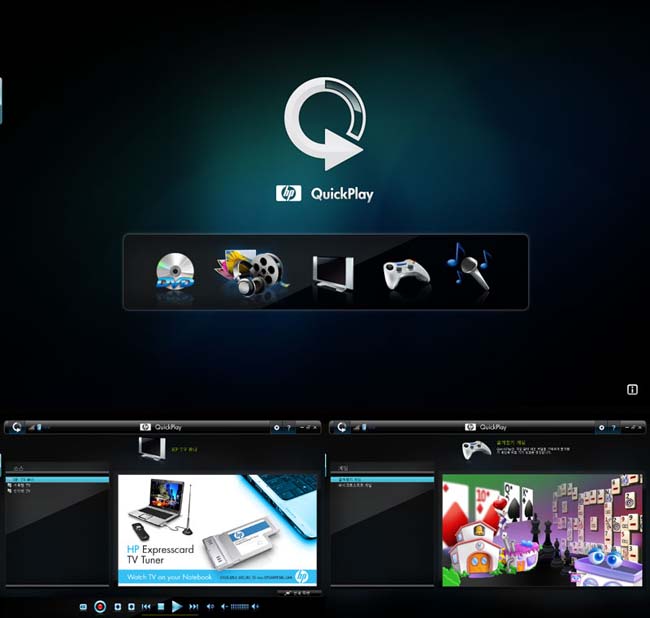
Task: Click the HP Expresscard TV Tuner banner
Action: [x=217, y=530]
